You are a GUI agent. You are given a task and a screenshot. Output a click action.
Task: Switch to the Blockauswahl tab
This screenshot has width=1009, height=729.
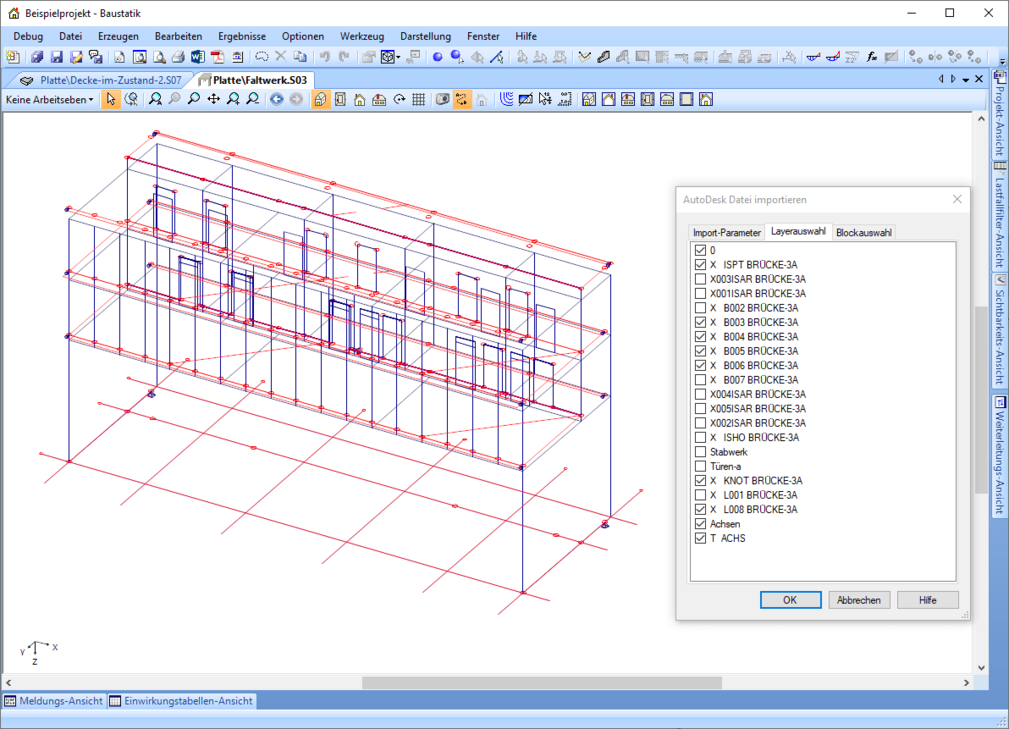863,232
